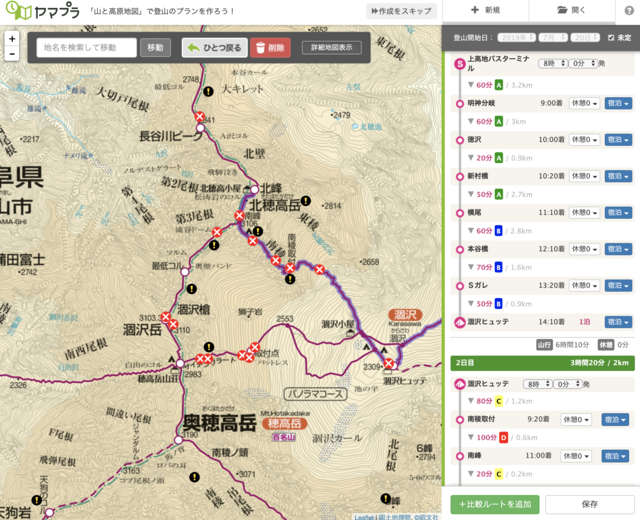The image size is (640, 520).
Task: Click the 新村橋 waypoint name in itinerary
Action: 478,176
